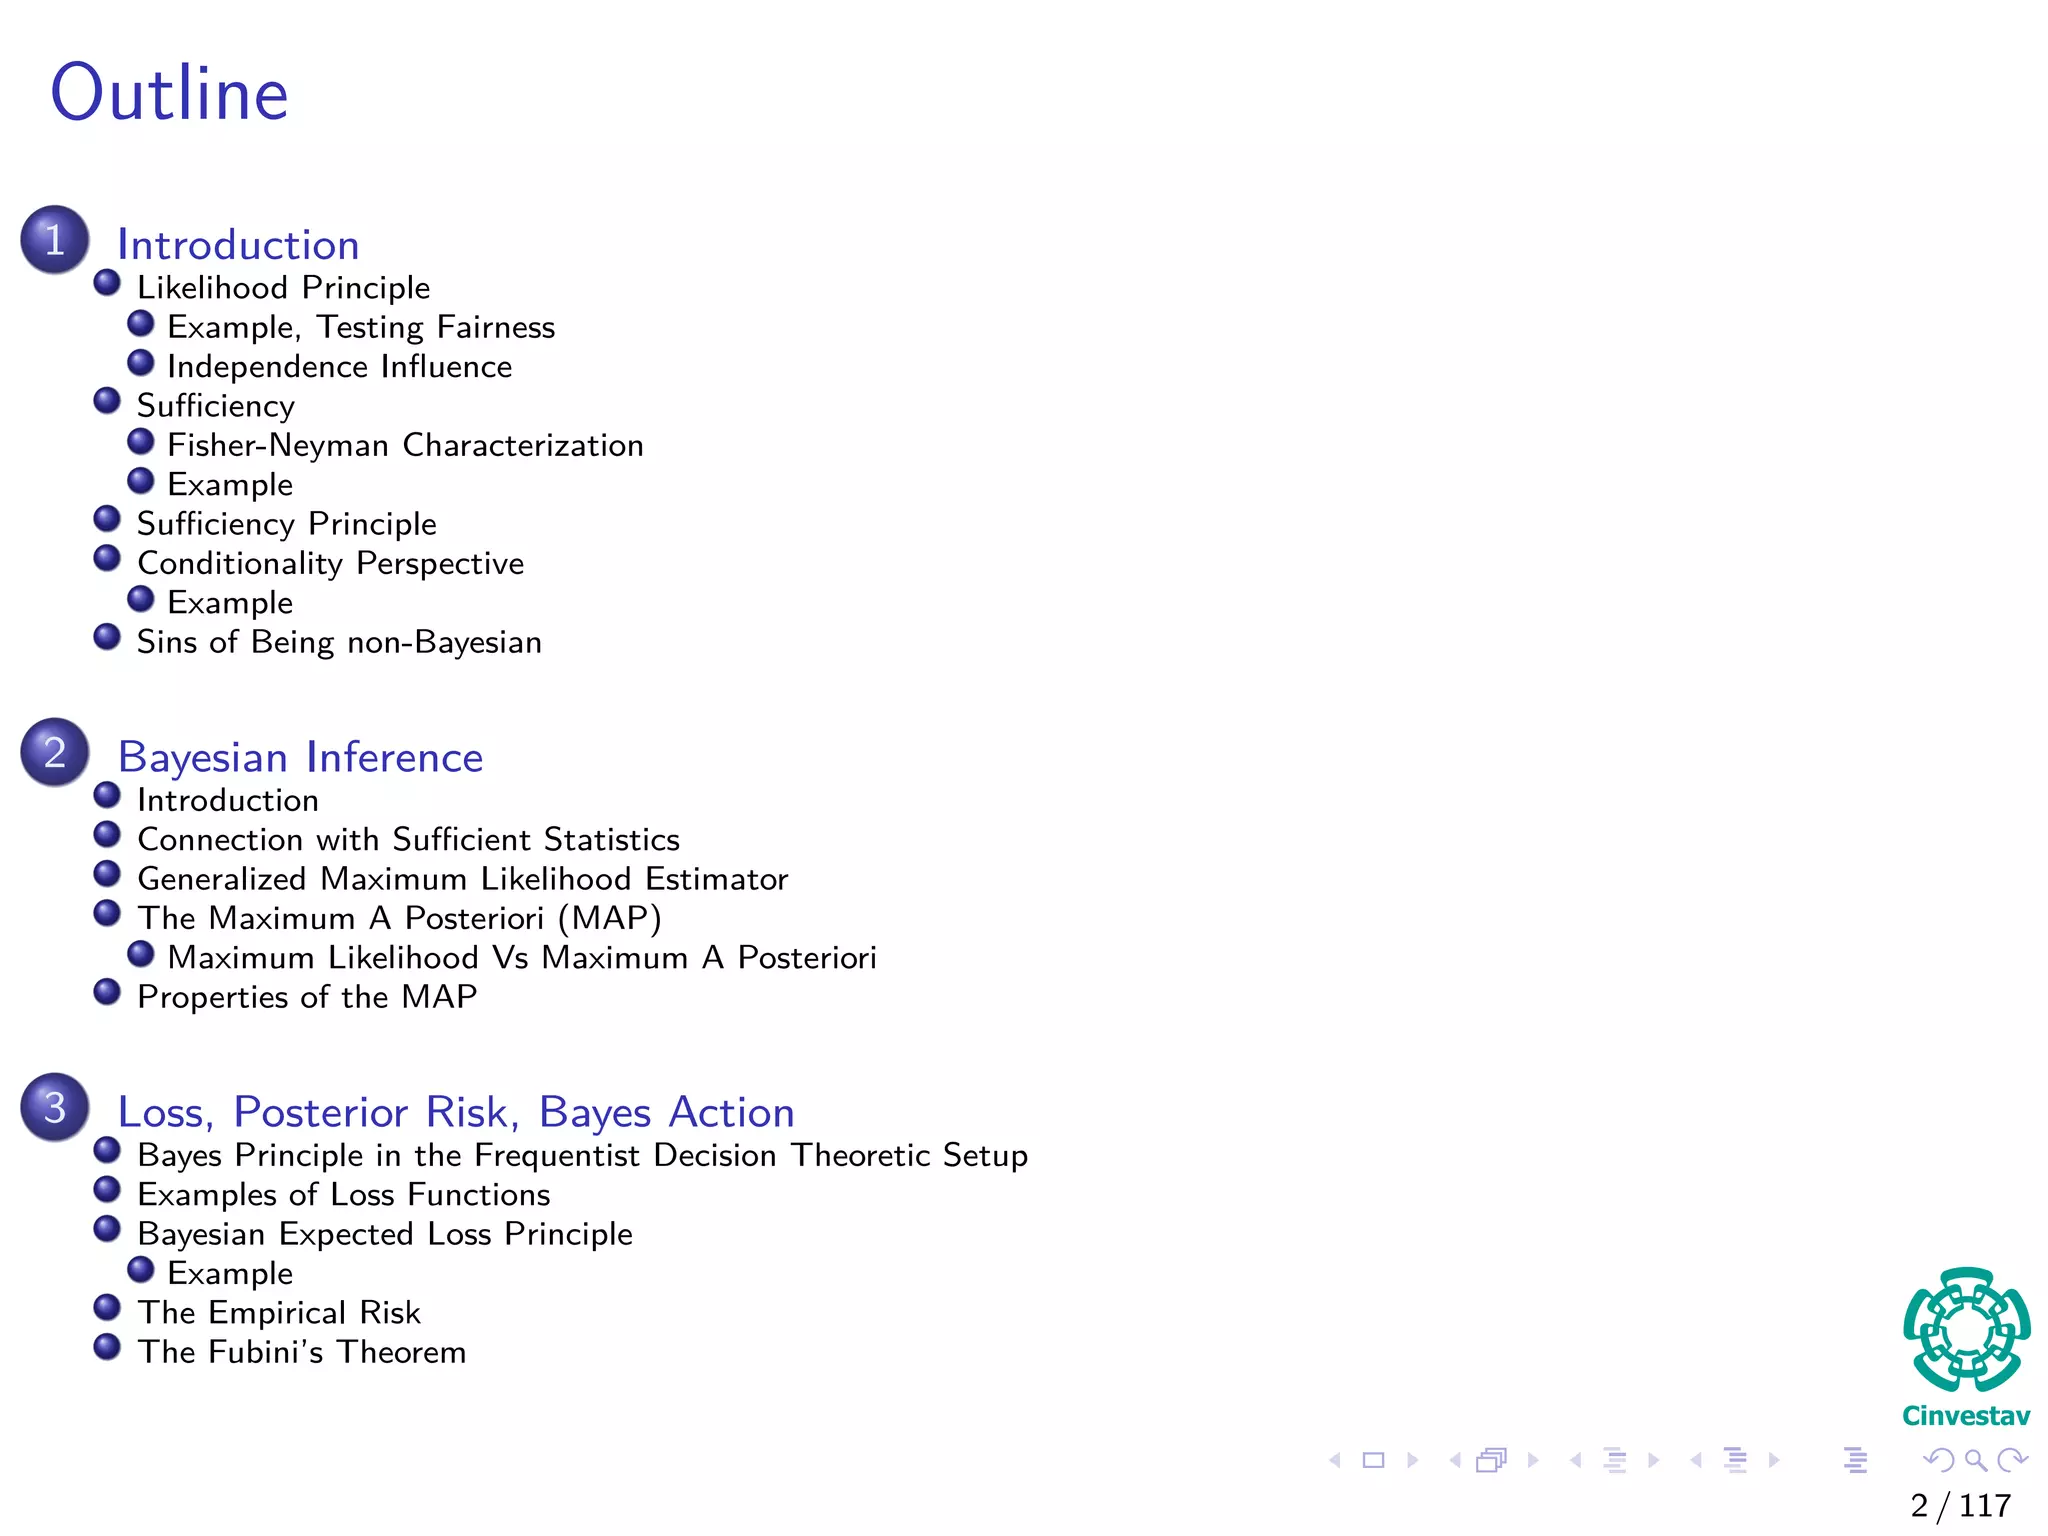
Task: Click the go-back curved arrow icon
Action: pyautogui.click(x=1938, y=1460)
